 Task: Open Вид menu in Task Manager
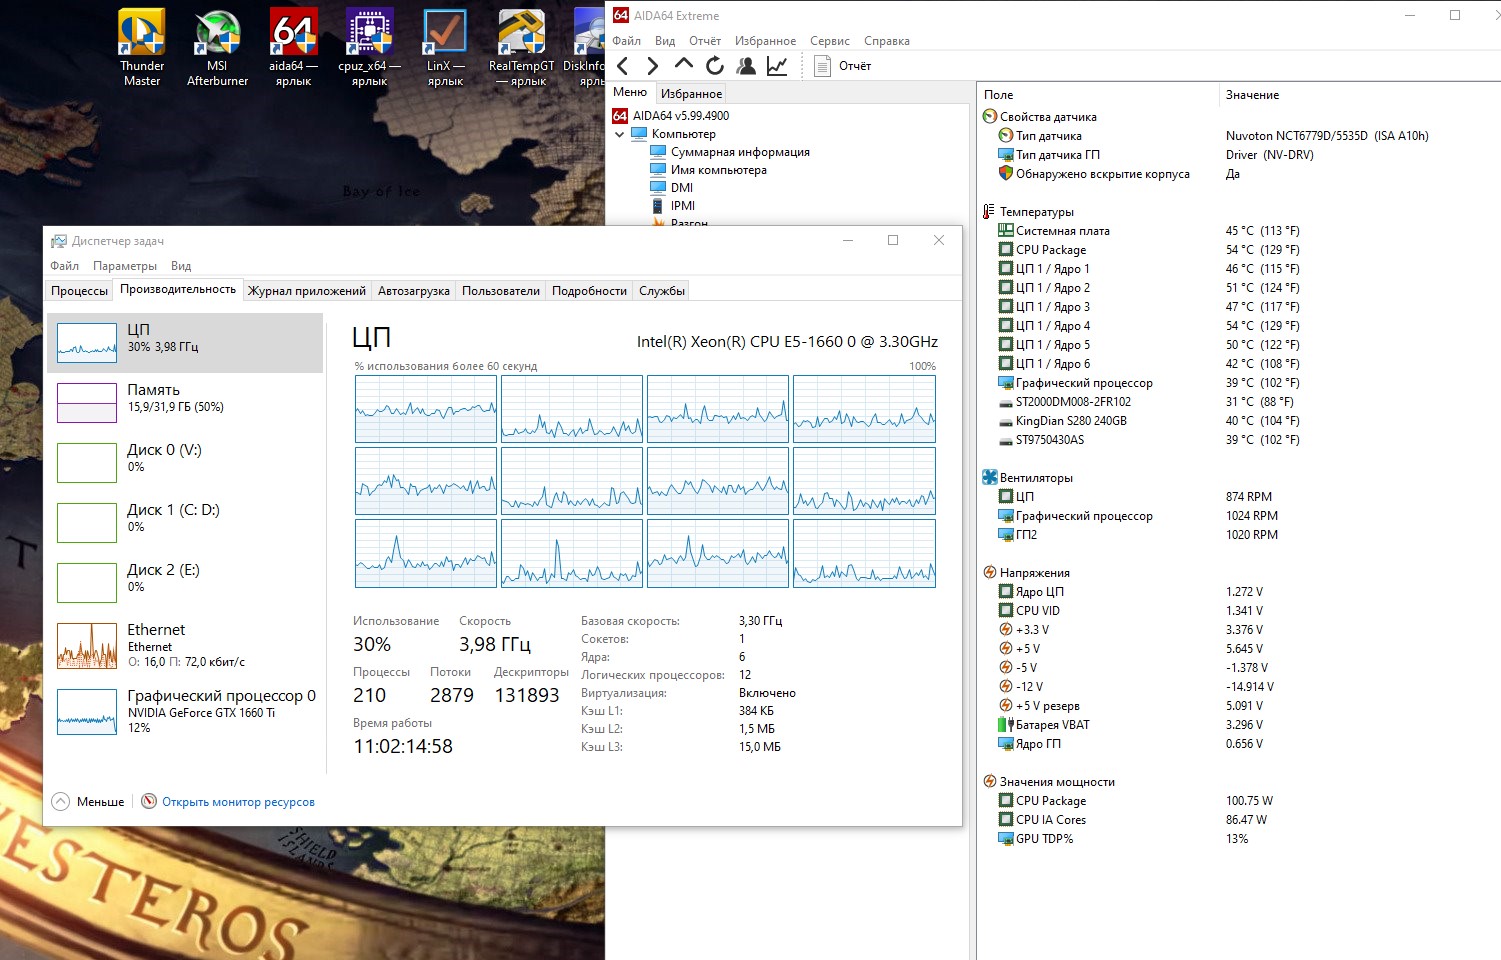point(181,266)
